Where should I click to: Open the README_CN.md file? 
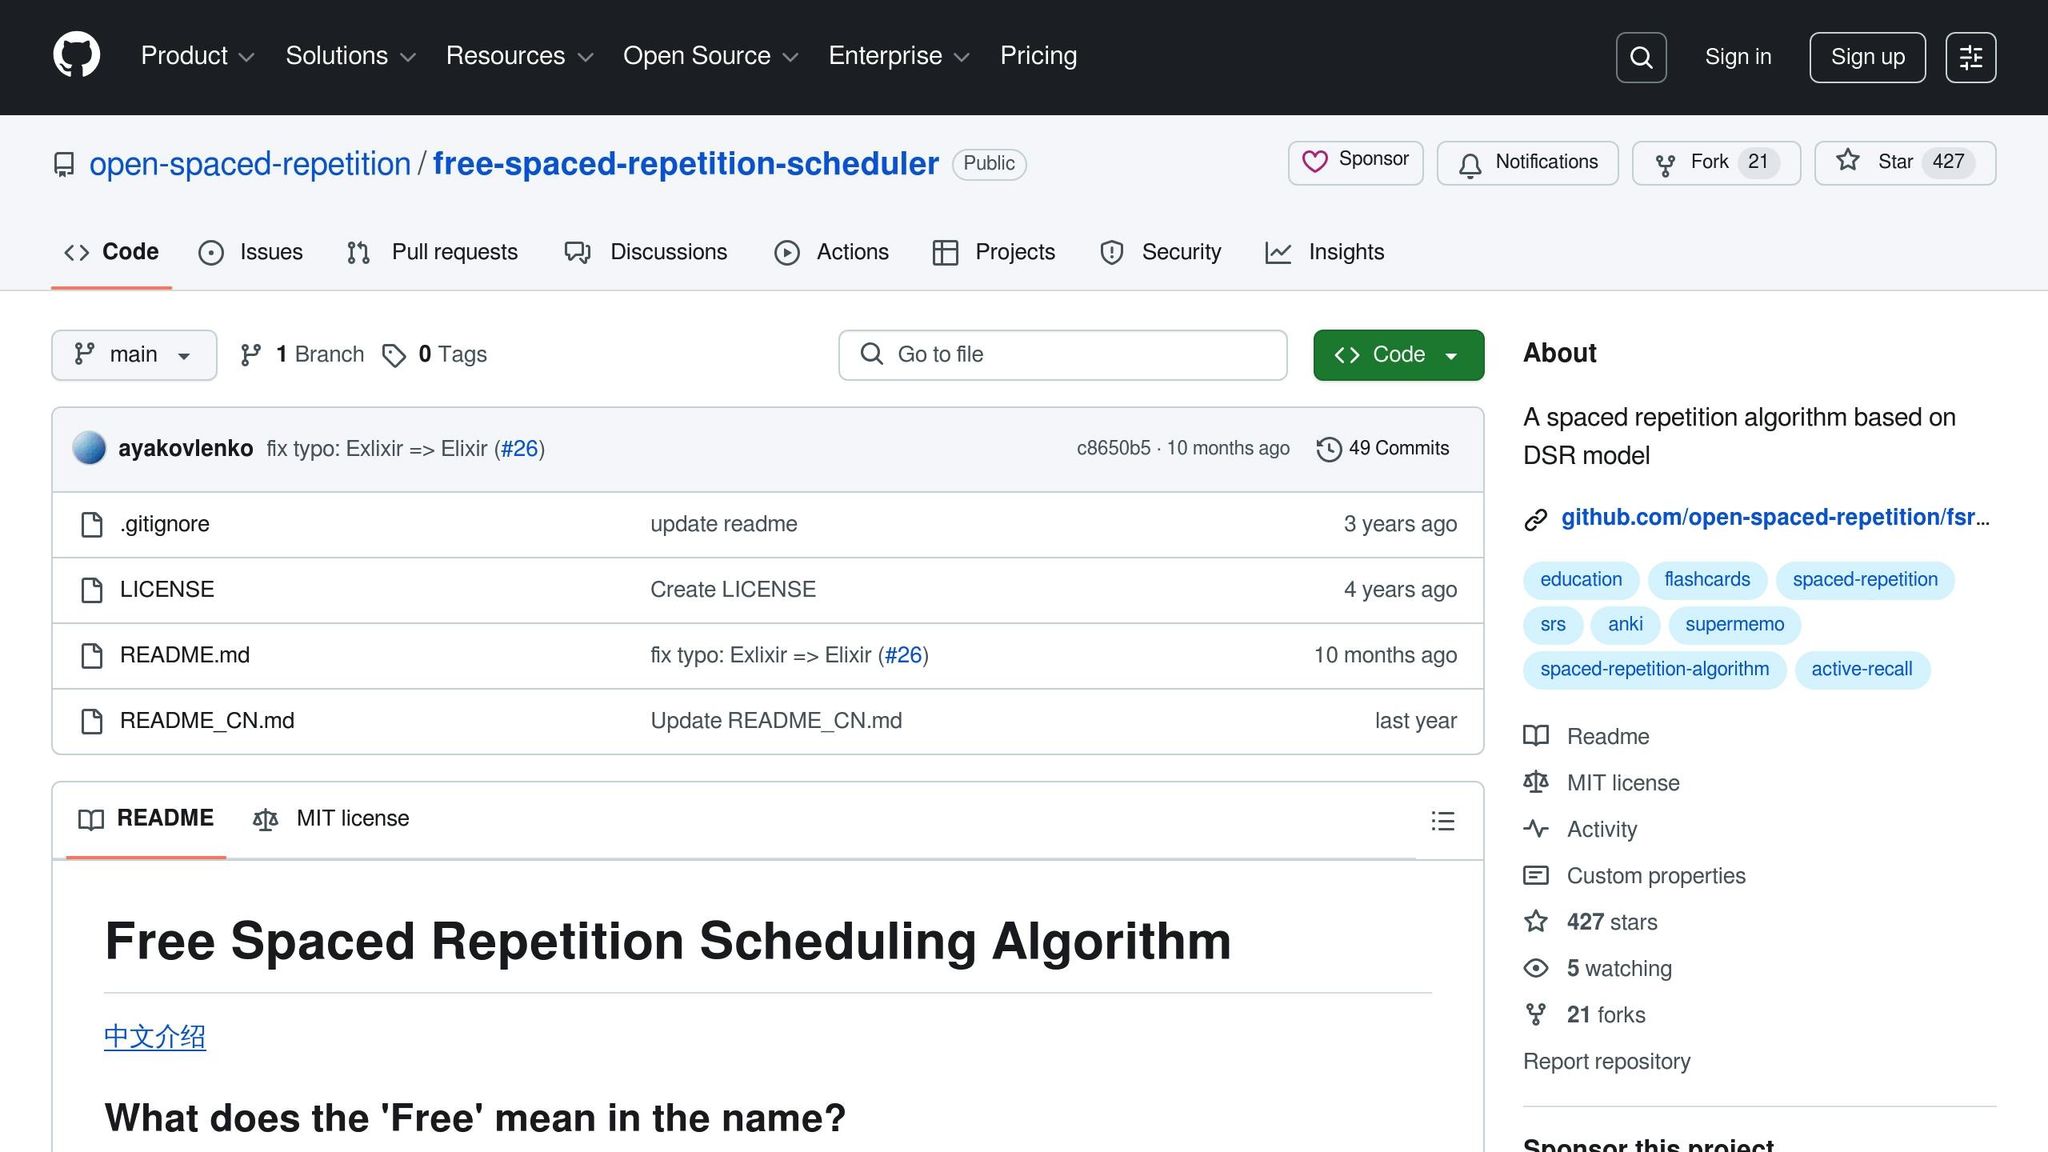point(207,721)
